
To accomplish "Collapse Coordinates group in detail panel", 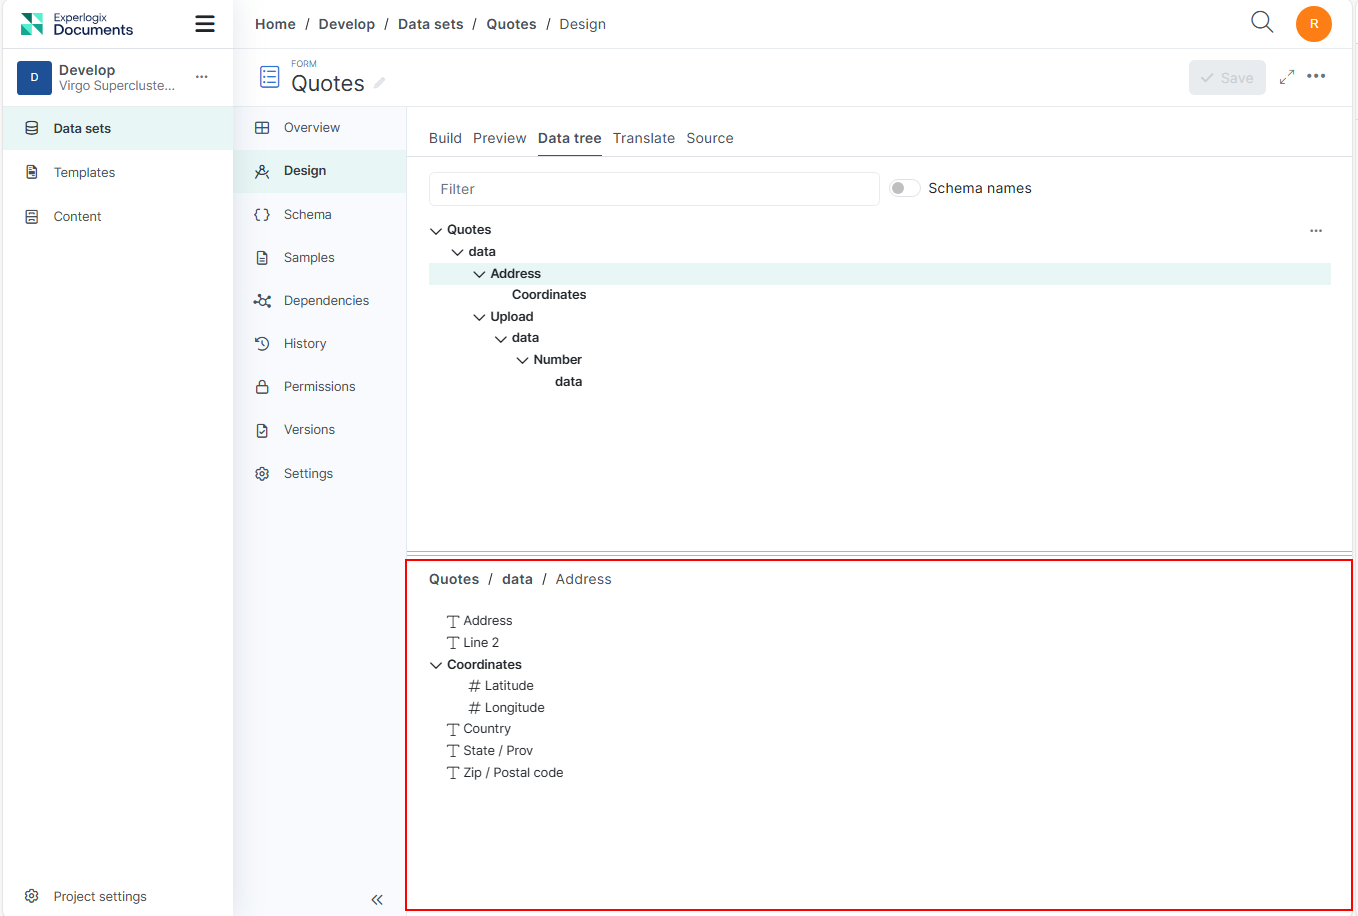I will point(436,665).
